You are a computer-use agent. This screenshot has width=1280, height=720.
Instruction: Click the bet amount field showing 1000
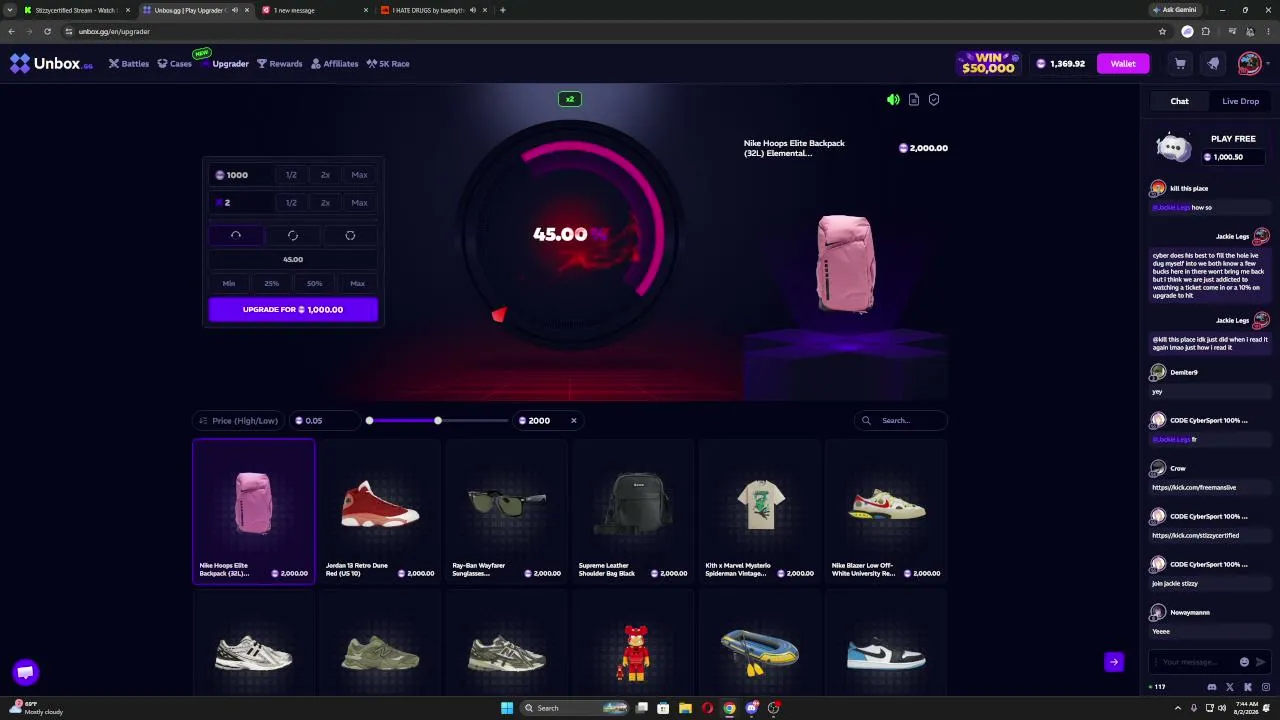[x=240, y=175]
